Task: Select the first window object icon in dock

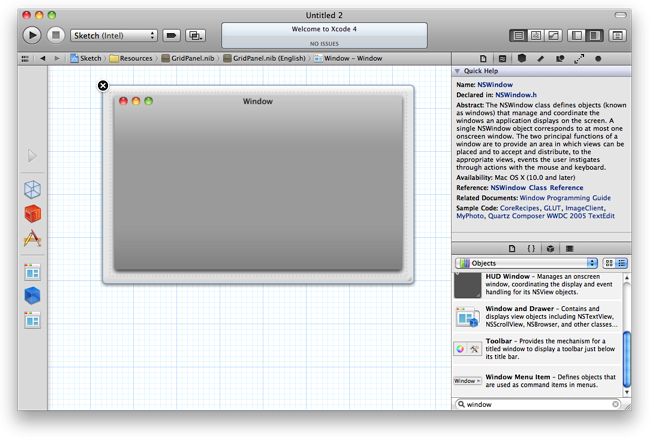Action: 32,272
